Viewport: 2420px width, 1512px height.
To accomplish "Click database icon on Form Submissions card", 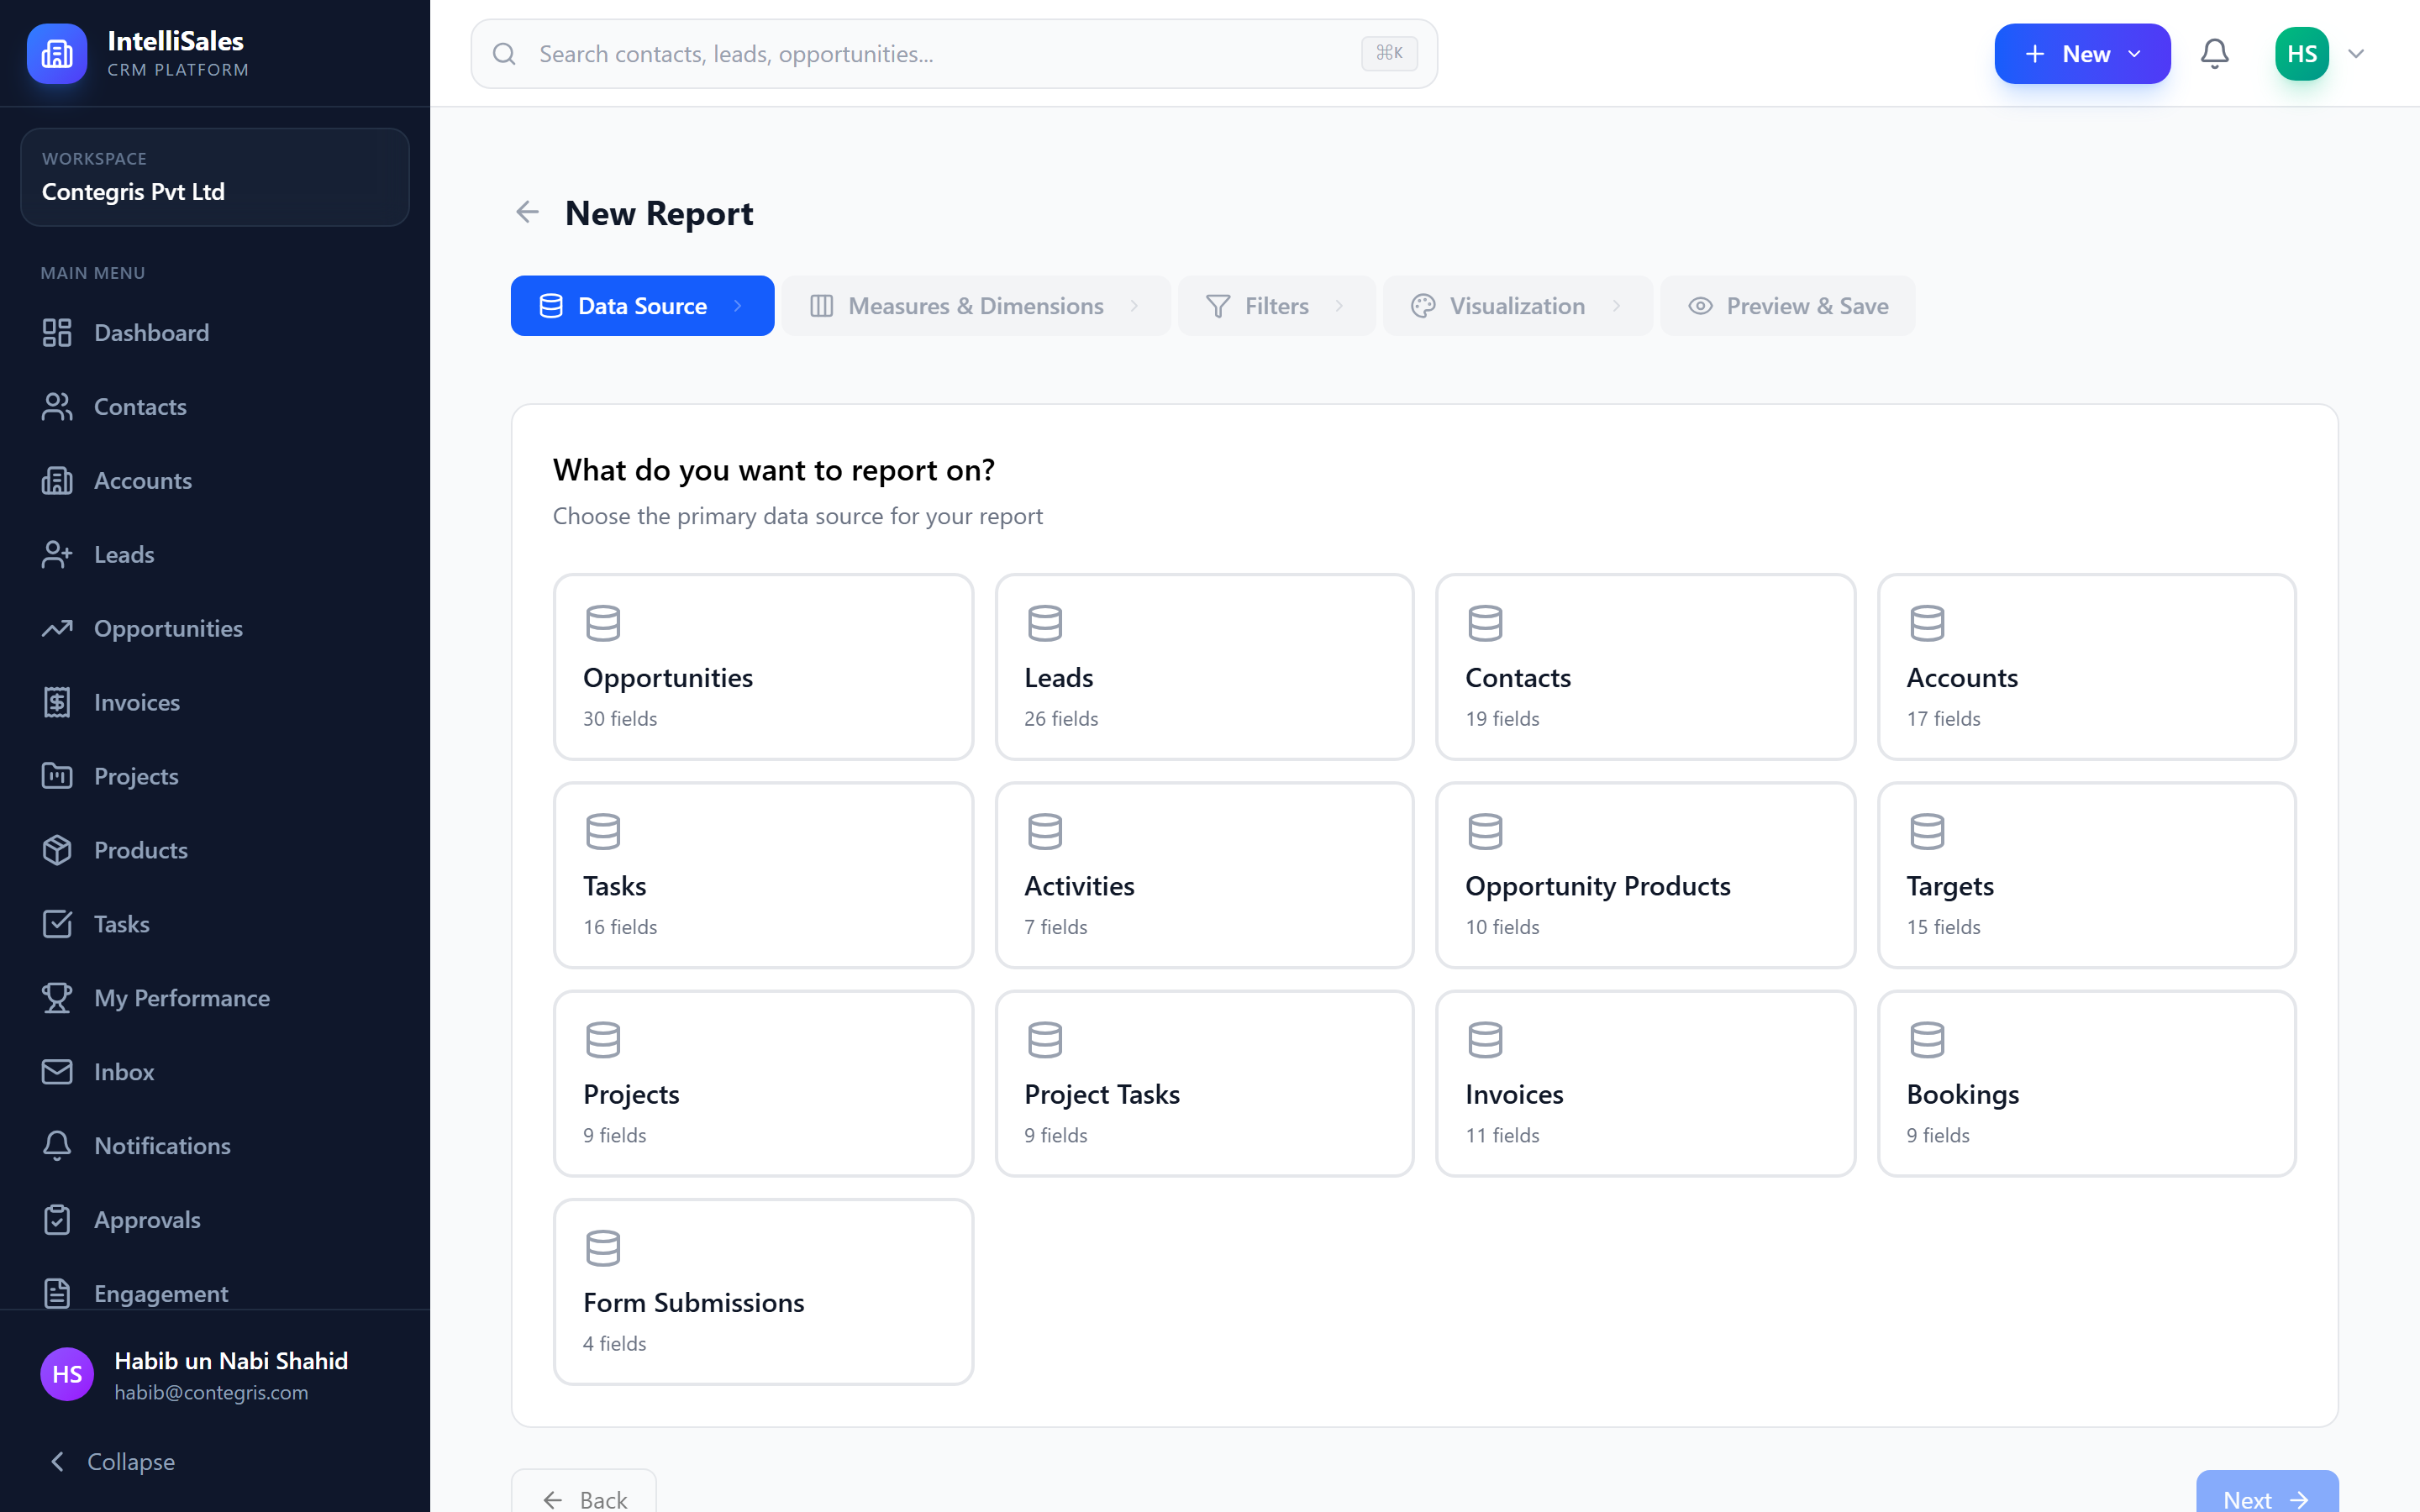I will pos(603,1248).
